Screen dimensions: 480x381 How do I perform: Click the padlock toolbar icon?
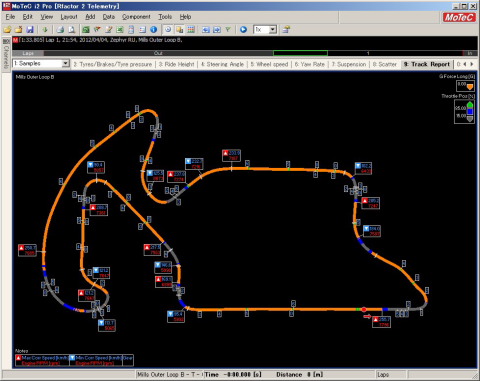(x=286, y=30)
